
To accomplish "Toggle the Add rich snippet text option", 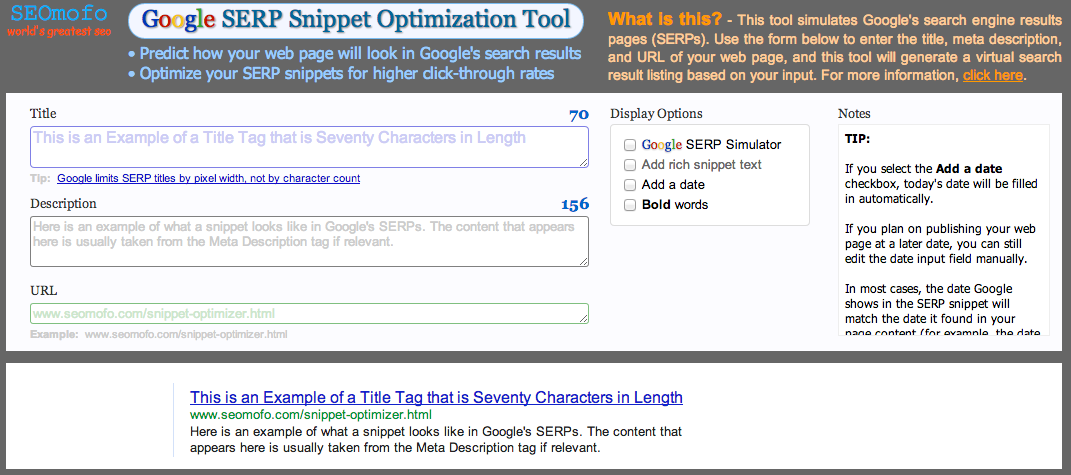I will [630, 165].
